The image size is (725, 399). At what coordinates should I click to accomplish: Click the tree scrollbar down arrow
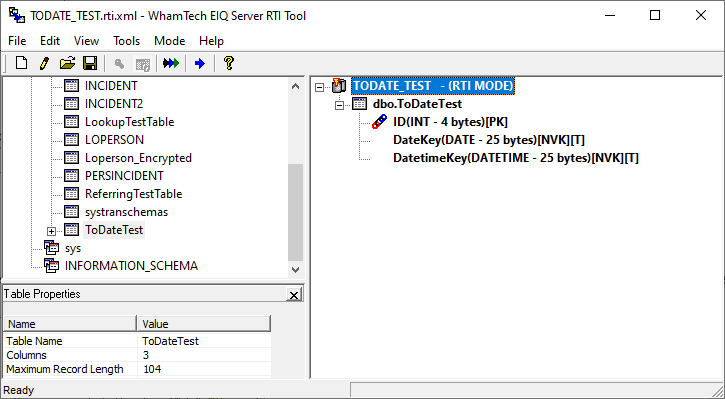click(295, 269)
